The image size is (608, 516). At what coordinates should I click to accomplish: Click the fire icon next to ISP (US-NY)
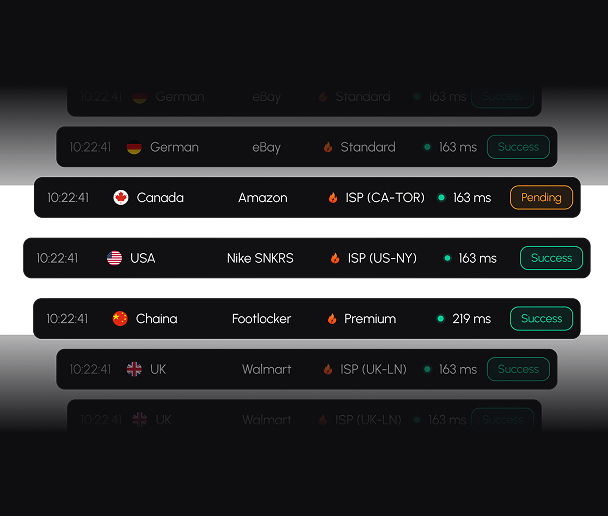point(335,258)
